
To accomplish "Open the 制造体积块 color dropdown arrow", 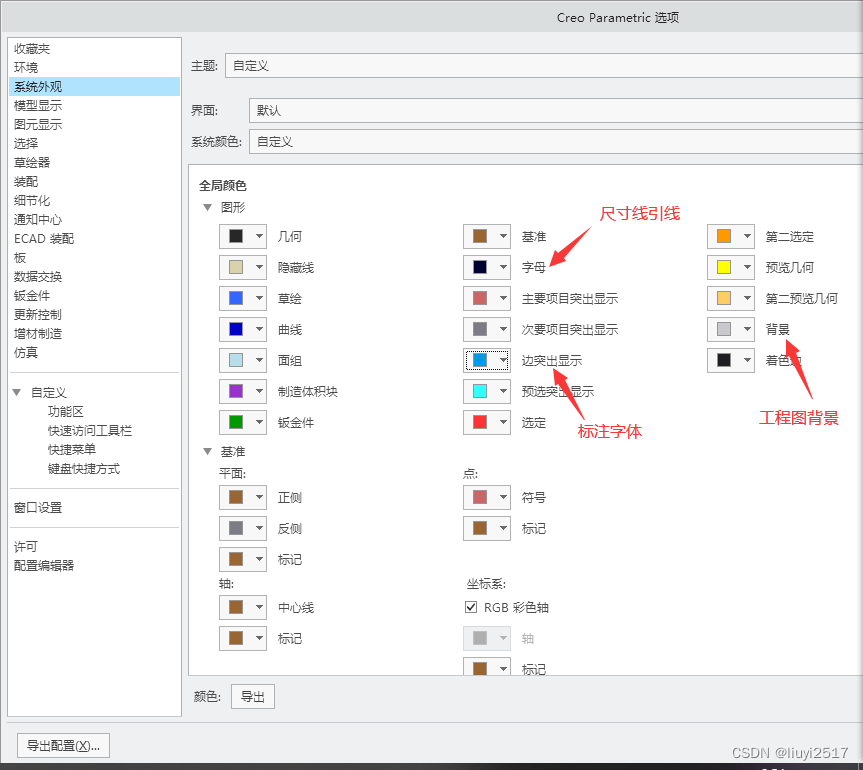I will pyautogui.click(x=259, y=391).
